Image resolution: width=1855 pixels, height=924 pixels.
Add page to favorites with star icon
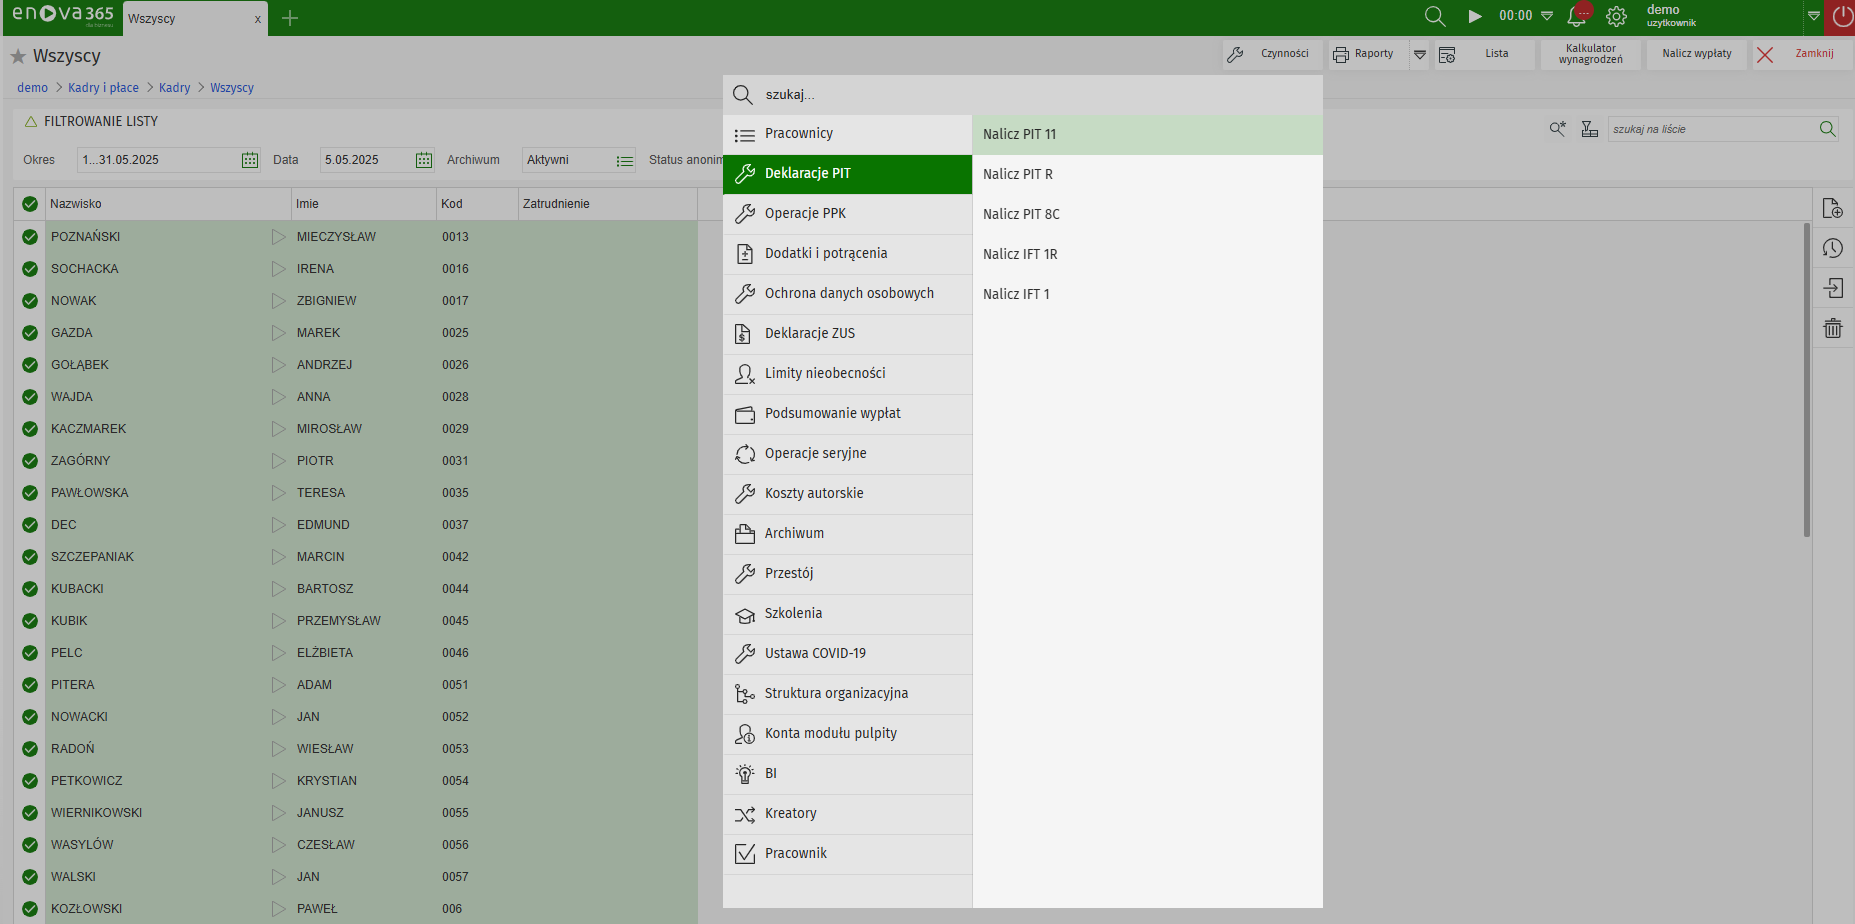coord(18,57)
